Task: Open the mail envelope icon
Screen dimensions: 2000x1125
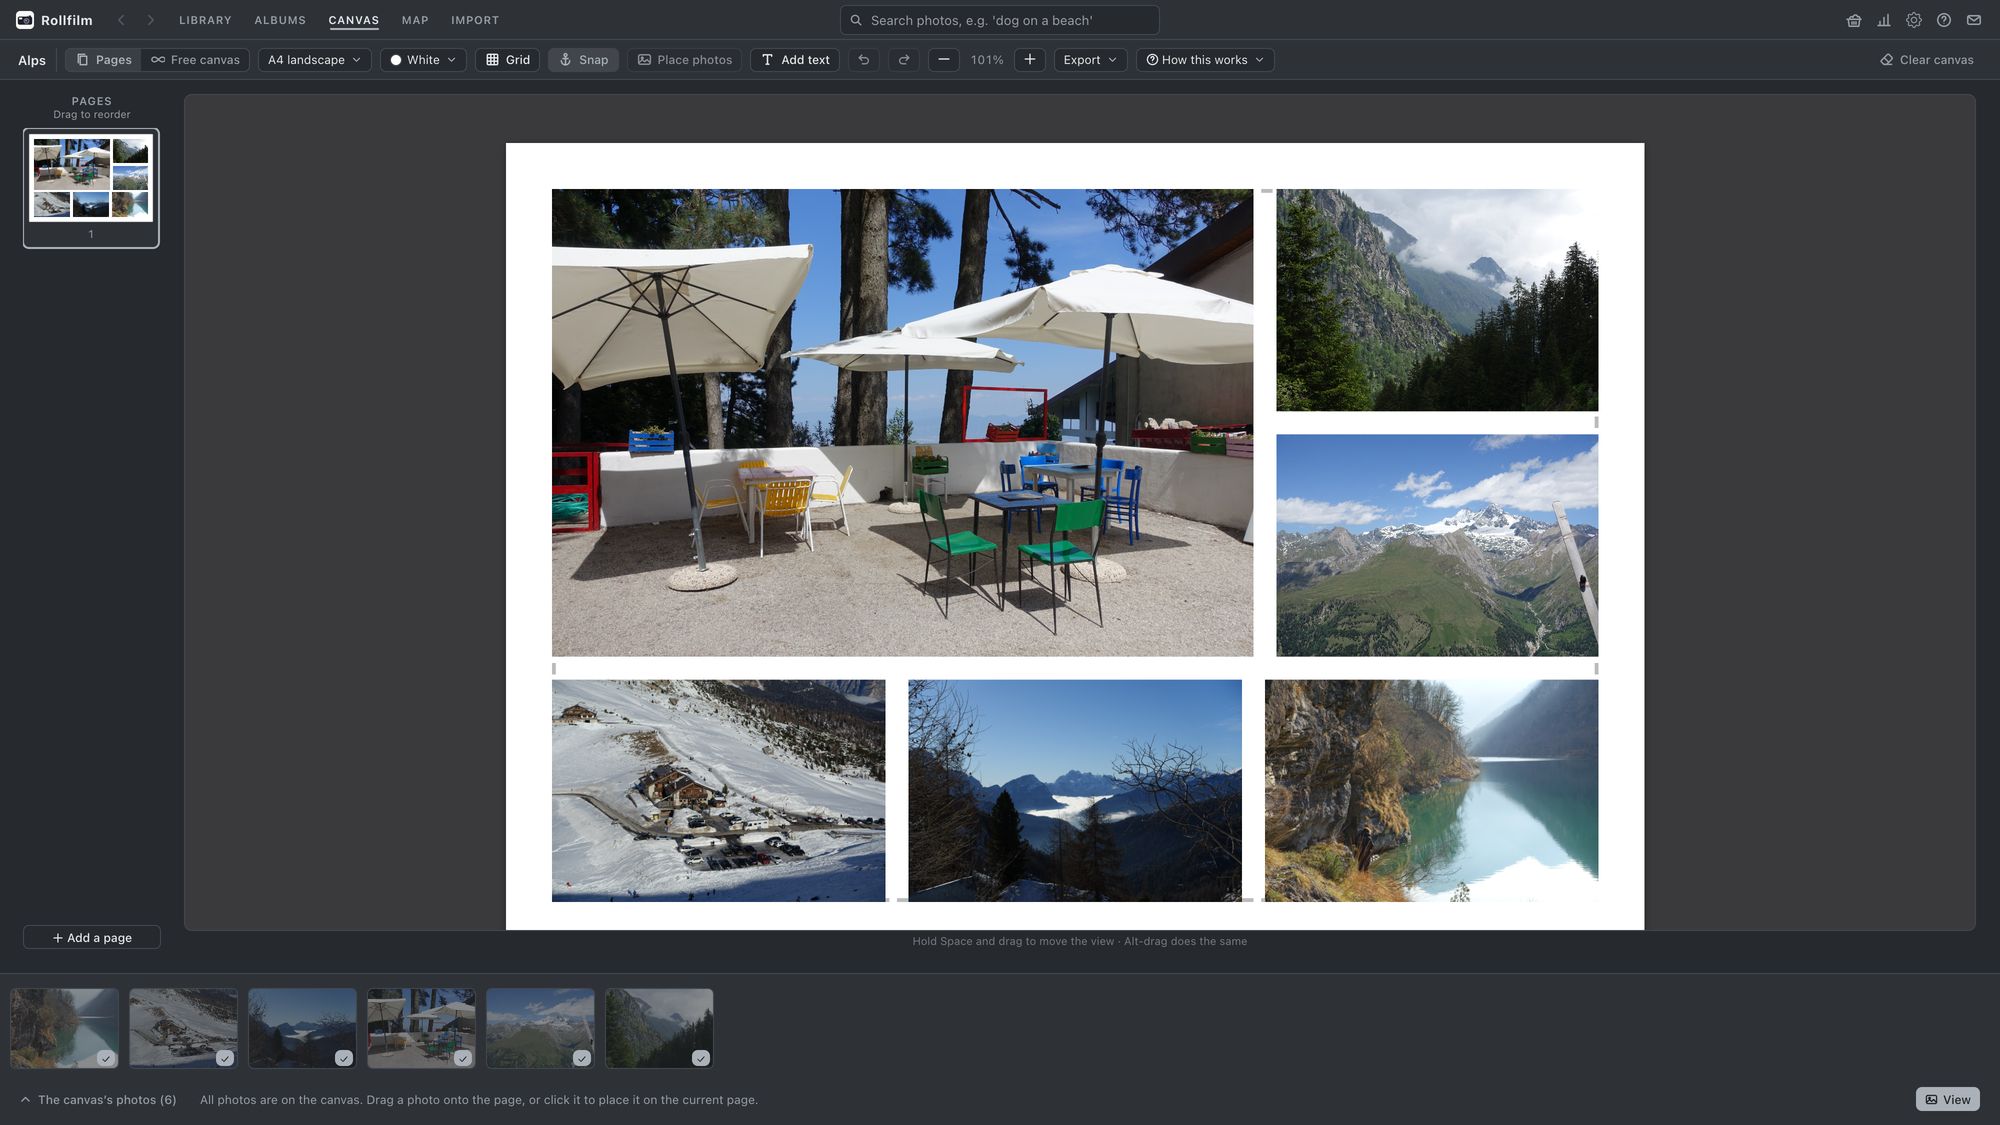Action: click(x=1974, y=20)
